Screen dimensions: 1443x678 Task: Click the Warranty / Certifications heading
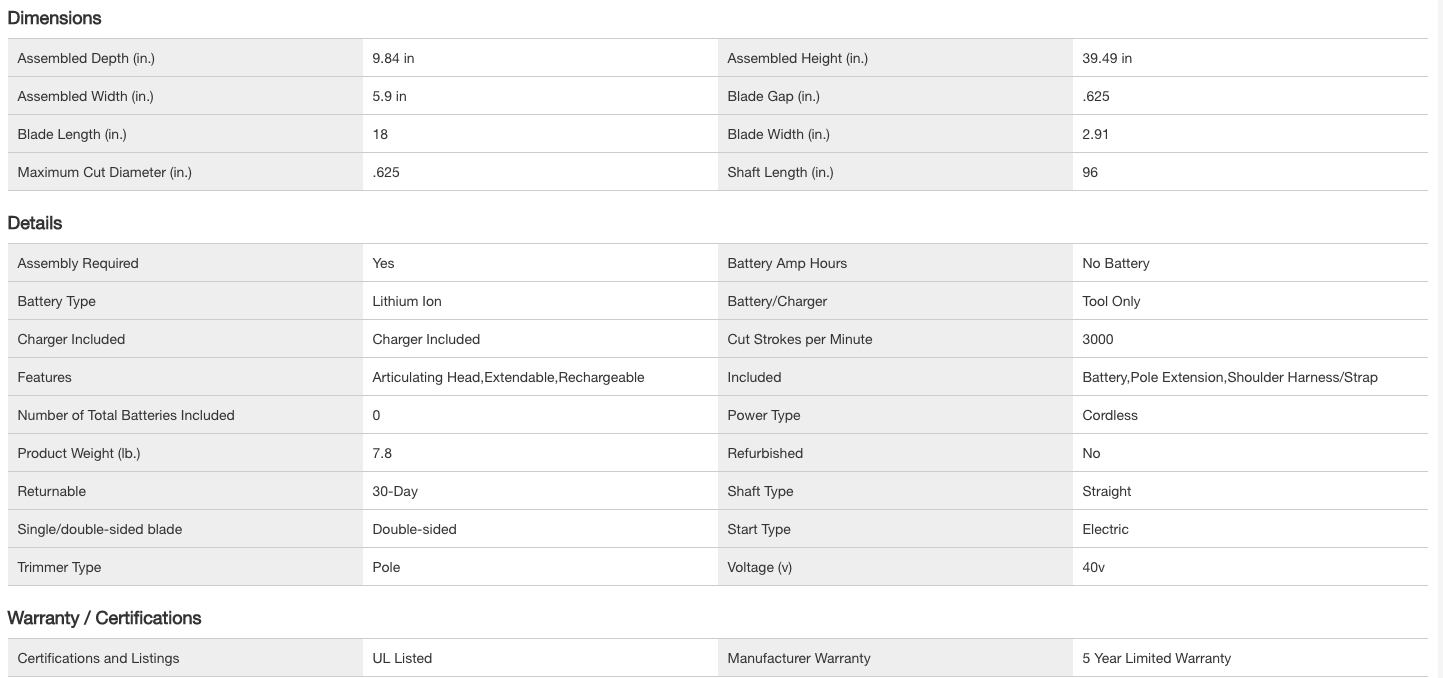tap(104, 618)
